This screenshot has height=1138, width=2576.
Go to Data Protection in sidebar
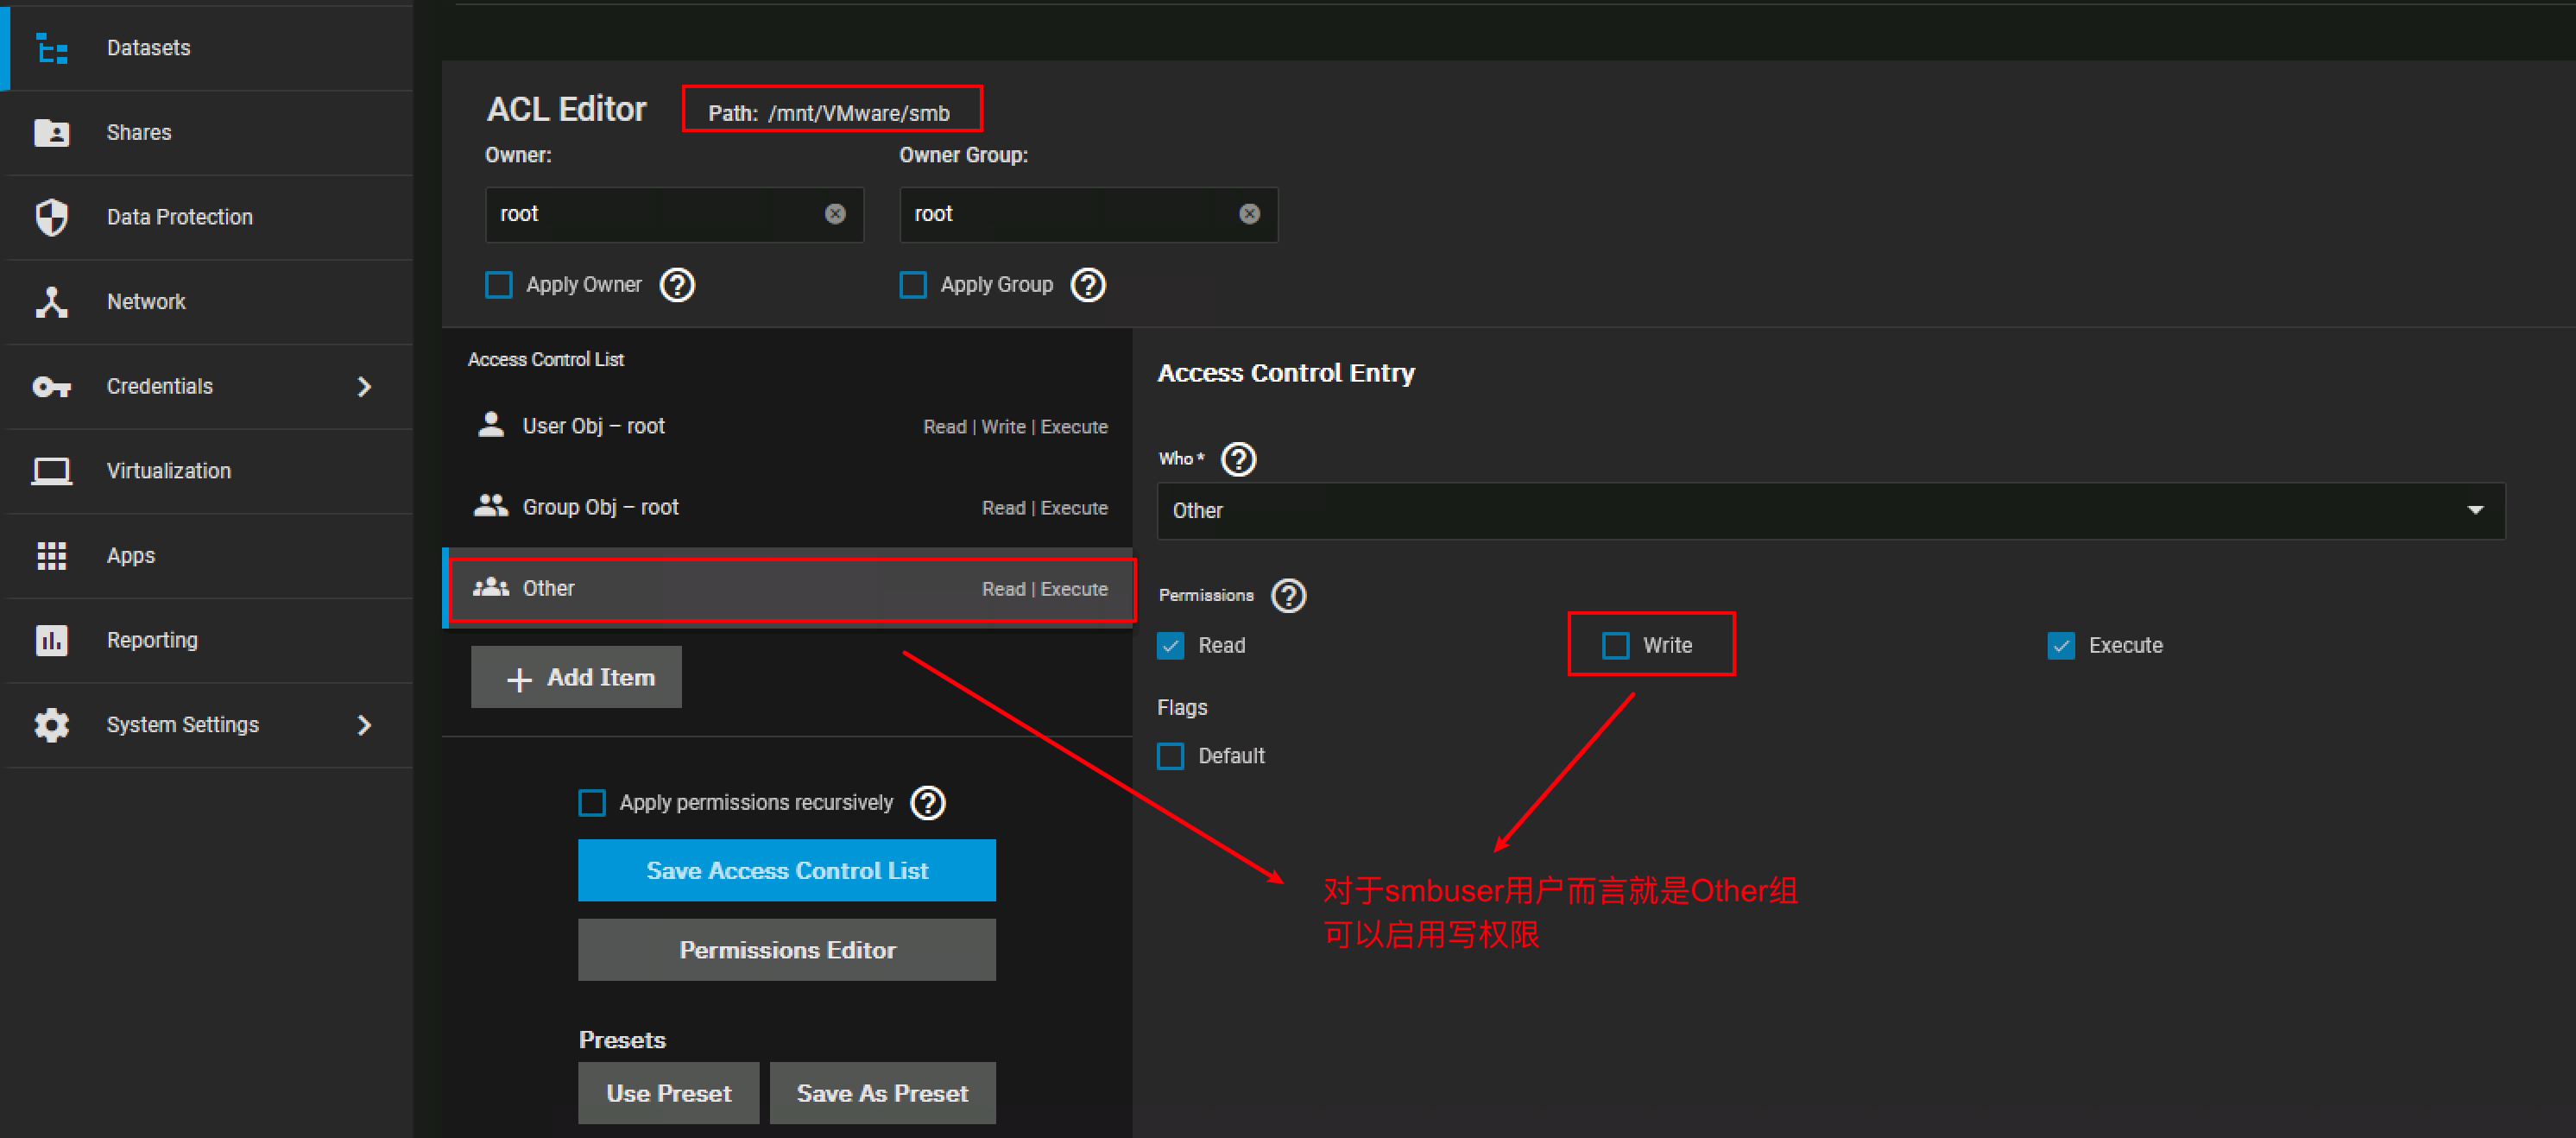coord(179,217)
